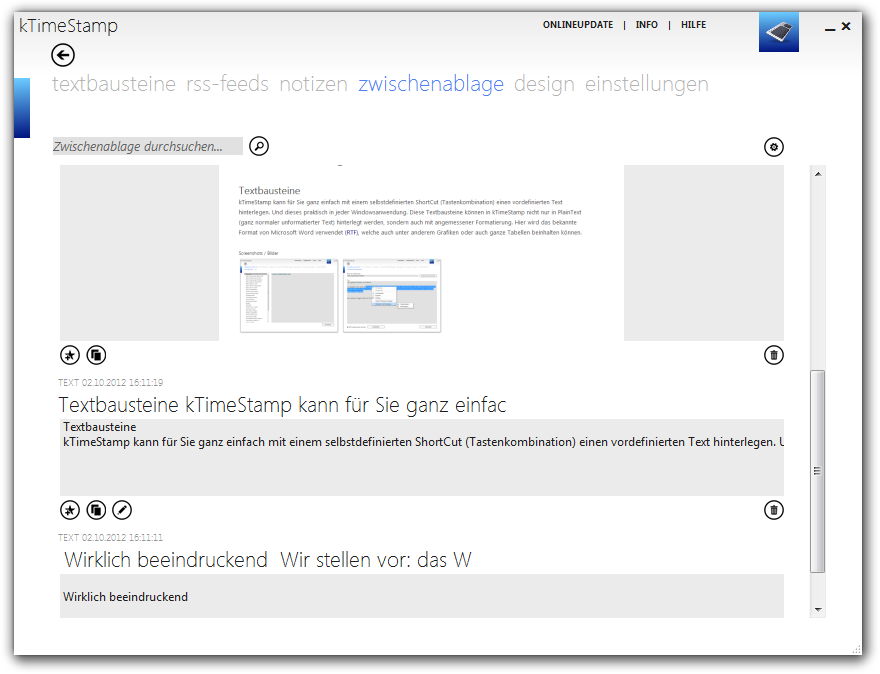The image size is (880, 674).
Task: Switch to the textbausteine tab
Action: click(114, 84)
